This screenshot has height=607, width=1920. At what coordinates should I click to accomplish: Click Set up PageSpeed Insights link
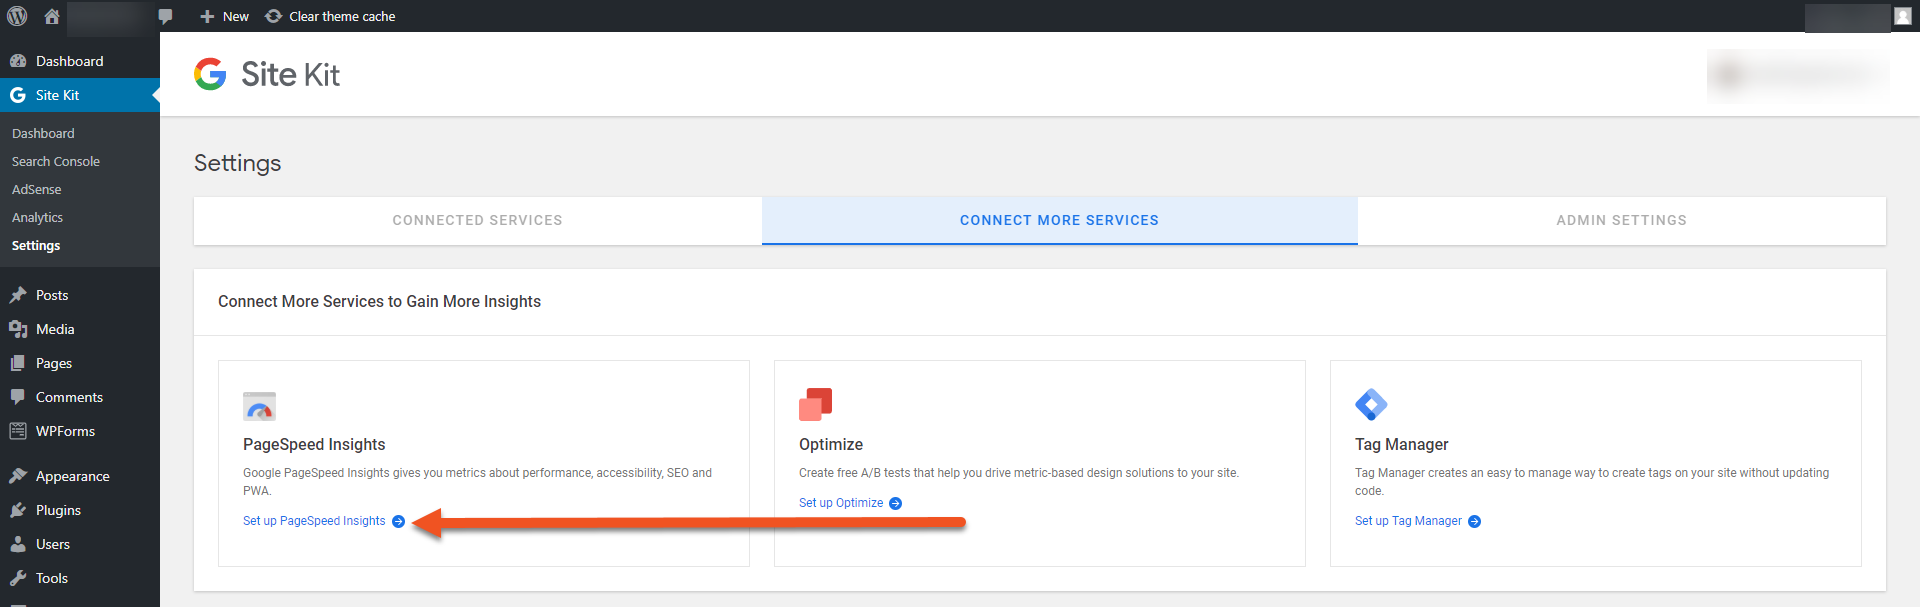tap(314, 521)
